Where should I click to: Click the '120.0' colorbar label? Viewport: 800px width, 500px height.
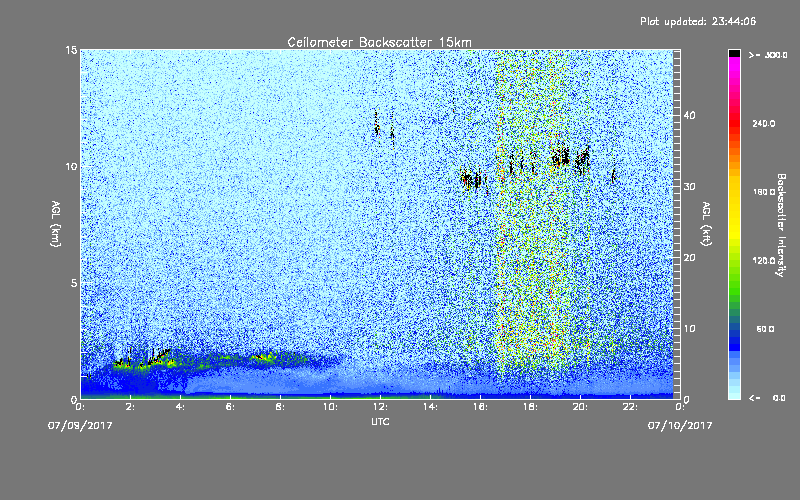point(764,260)
